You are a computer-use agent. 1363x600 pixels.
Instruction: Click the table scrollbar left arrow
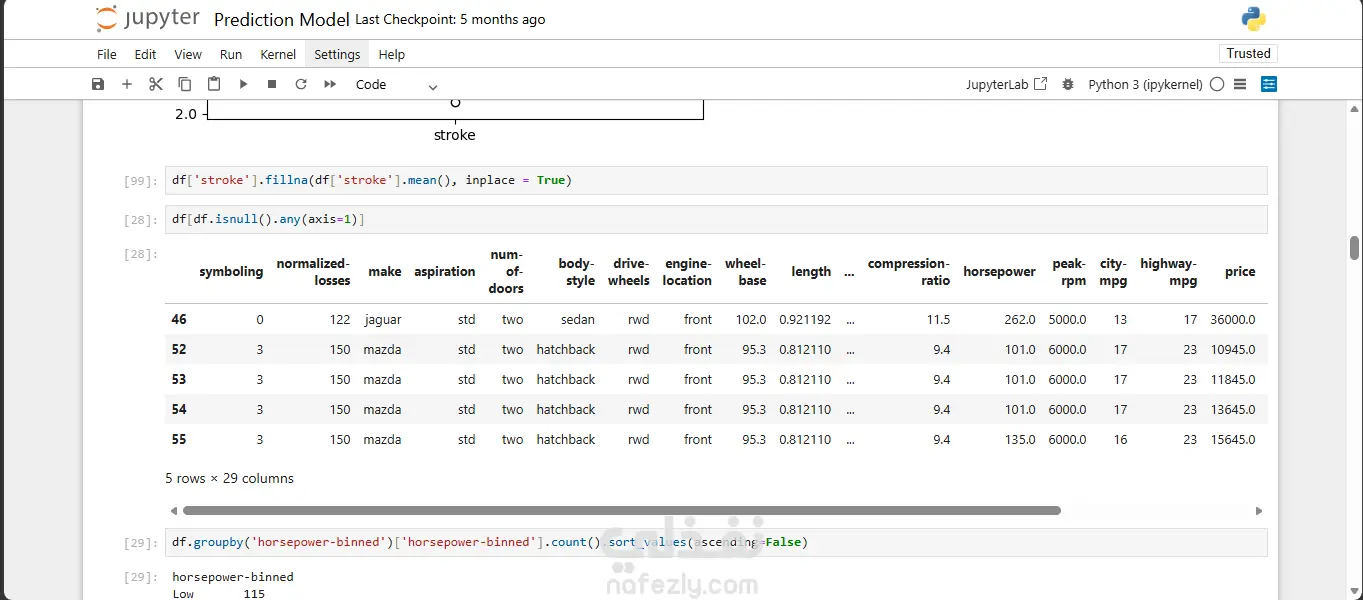pyautogui.click(x=173, y=510)
